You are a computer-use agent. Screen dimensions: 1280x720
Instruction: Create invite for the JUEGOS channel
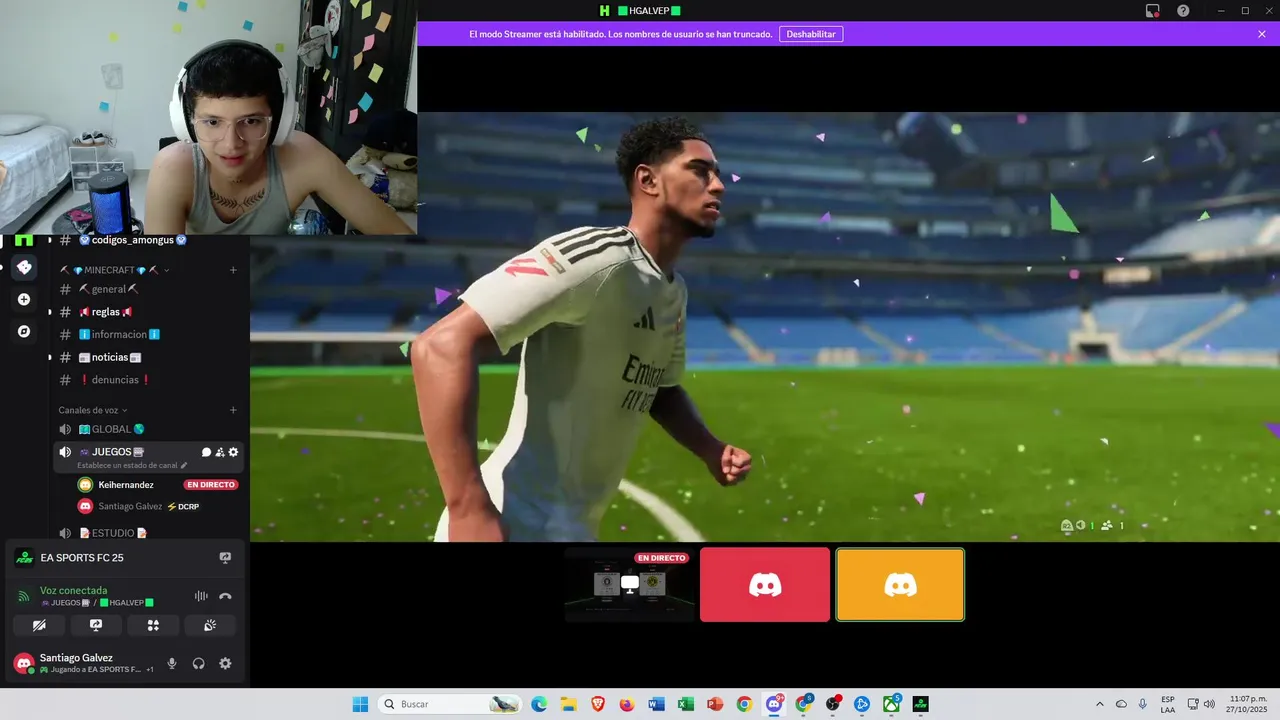220,452
